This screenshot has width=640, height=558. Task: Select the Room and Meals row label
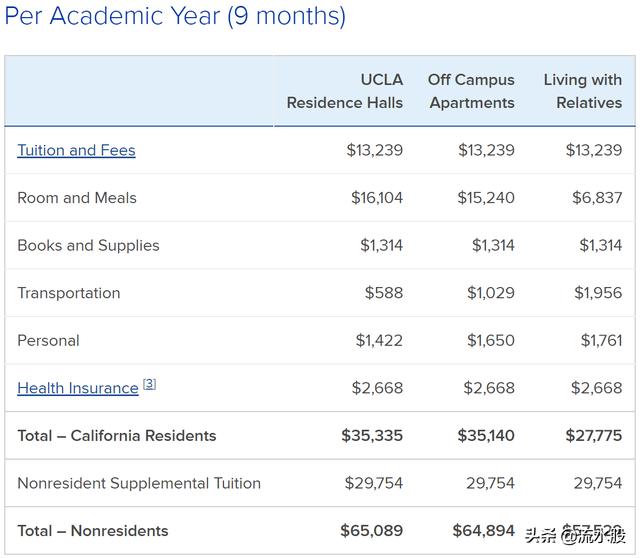[77, 198]
